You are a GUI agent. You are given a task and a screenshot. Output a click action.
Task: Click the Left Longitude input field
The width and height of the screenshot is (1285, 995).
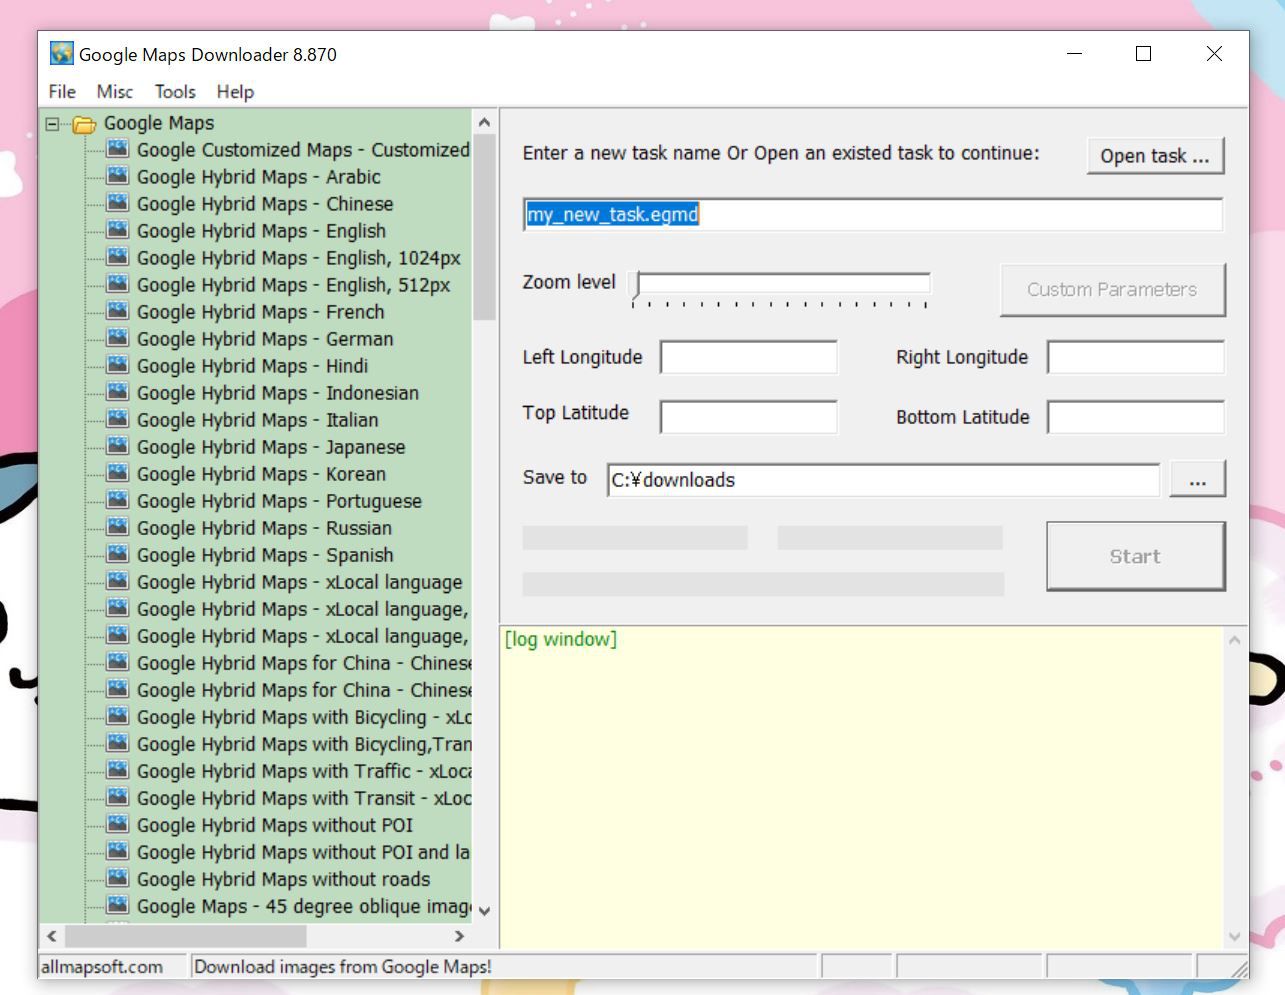749,357
